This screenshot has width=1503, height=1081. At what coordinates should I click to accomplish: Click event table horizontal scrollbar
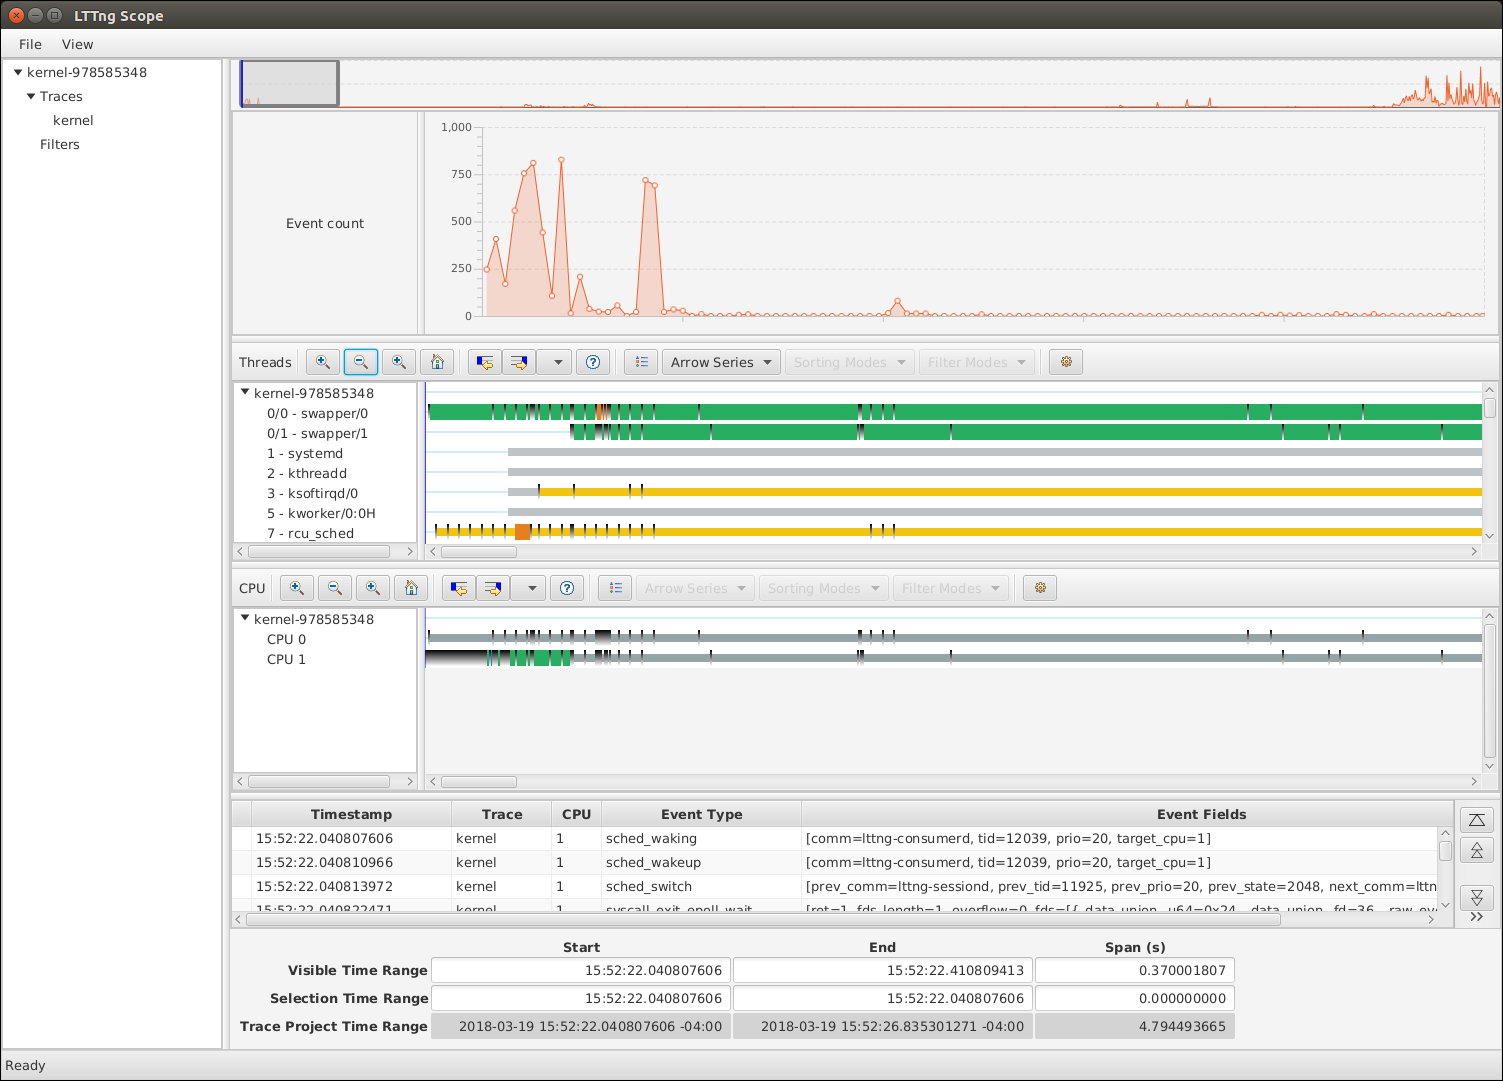pyautogui.click(x=763, y=919)
